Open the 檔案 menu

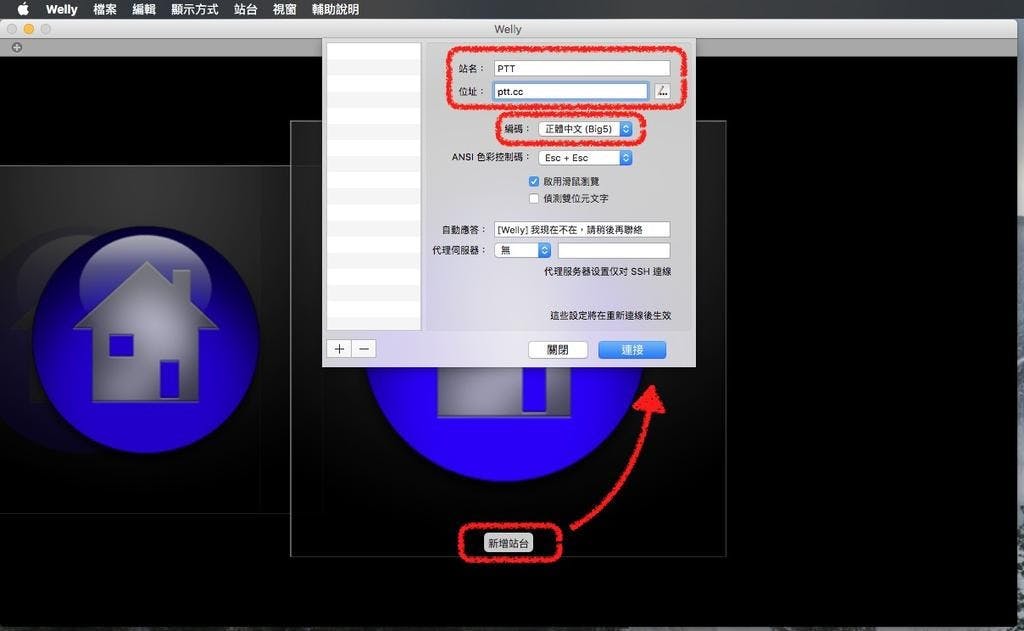[104, 9]
